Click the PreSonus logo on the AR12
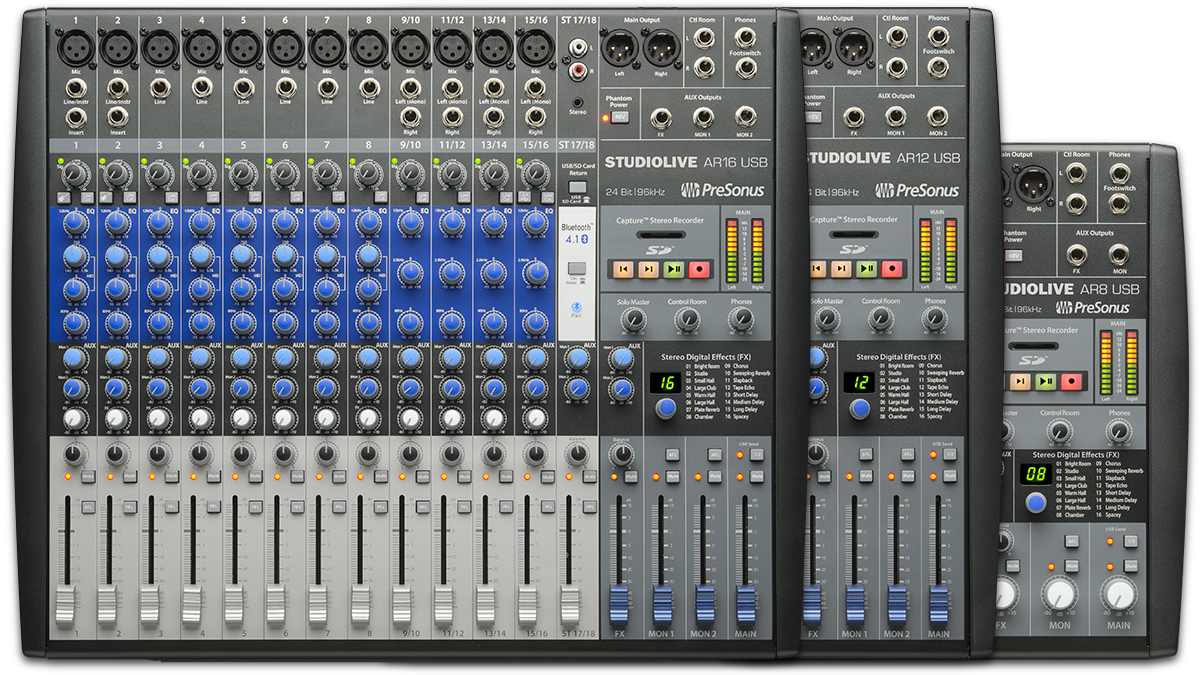Screen dimensions: 1200x675 [917, 189]
